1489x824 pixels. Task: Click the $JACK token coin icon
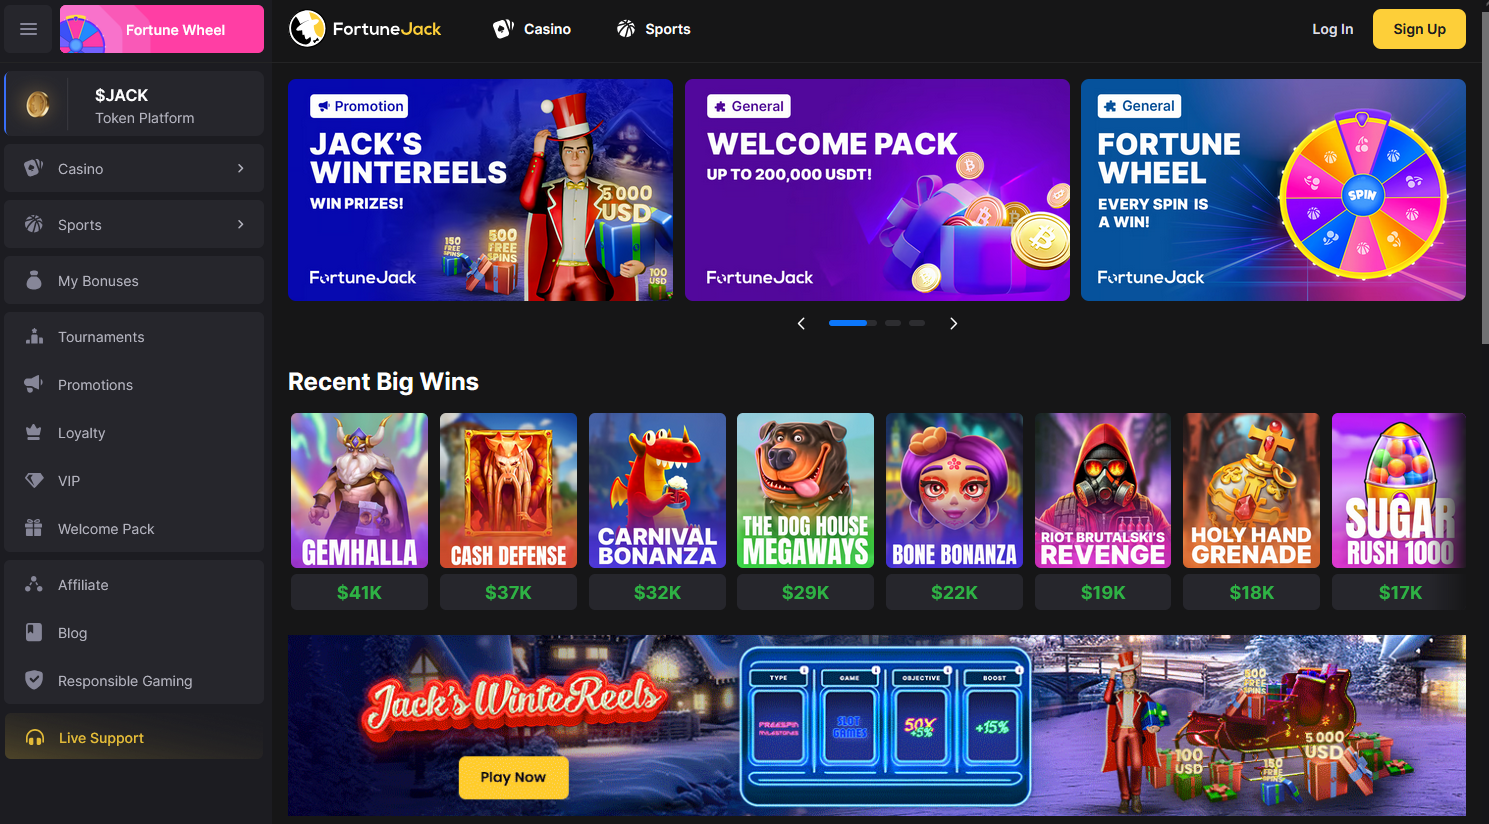pos(38,104)
